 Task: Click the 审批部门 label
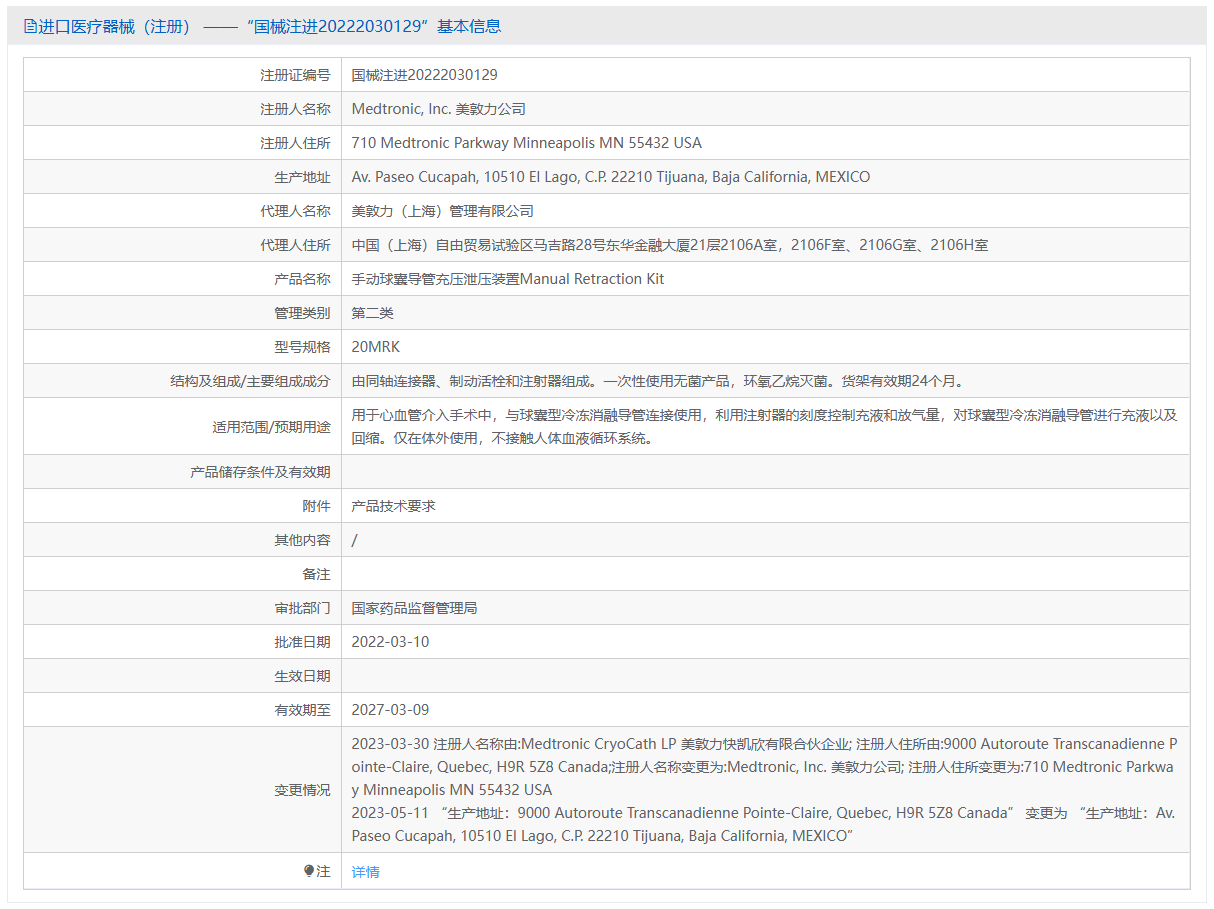click(x=302, y=608)
